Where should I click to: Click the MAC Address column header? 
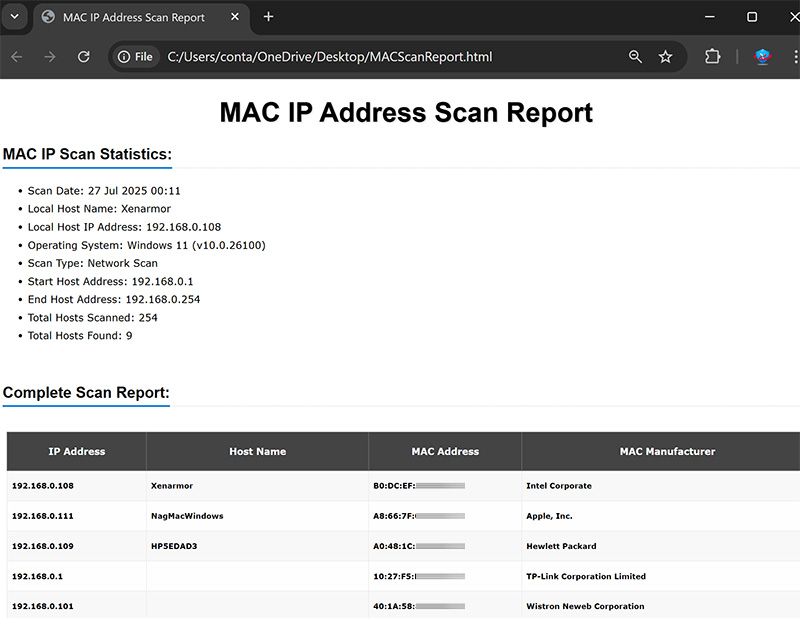pos(445,452)
